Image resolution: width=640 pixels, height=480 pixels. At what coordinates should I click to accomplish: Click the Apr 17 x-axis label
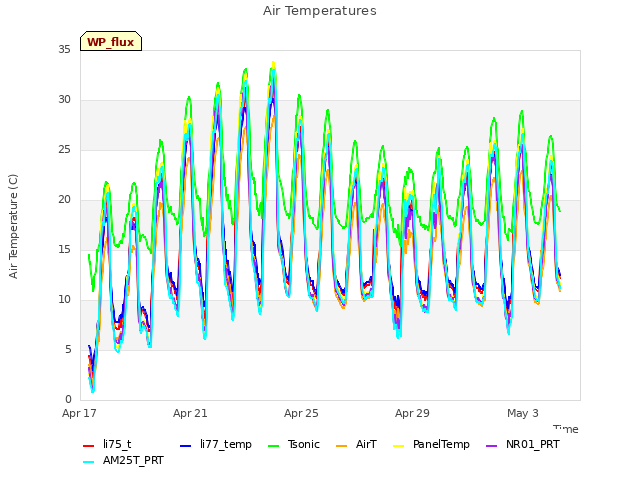coord(79,413)
